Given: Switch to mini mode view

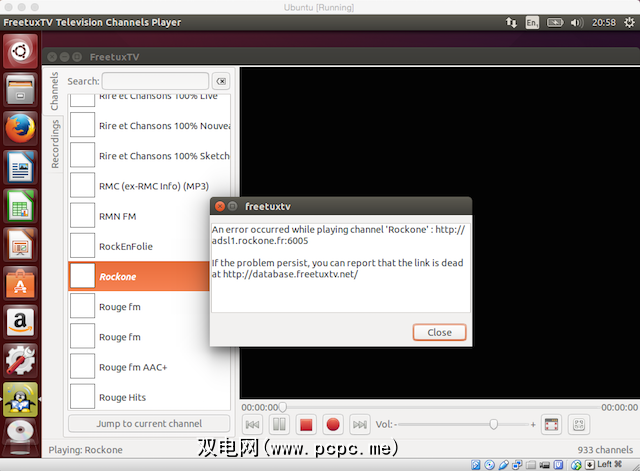Looking at the screenshot, I should pyautogui.click(x=579, y=424).
